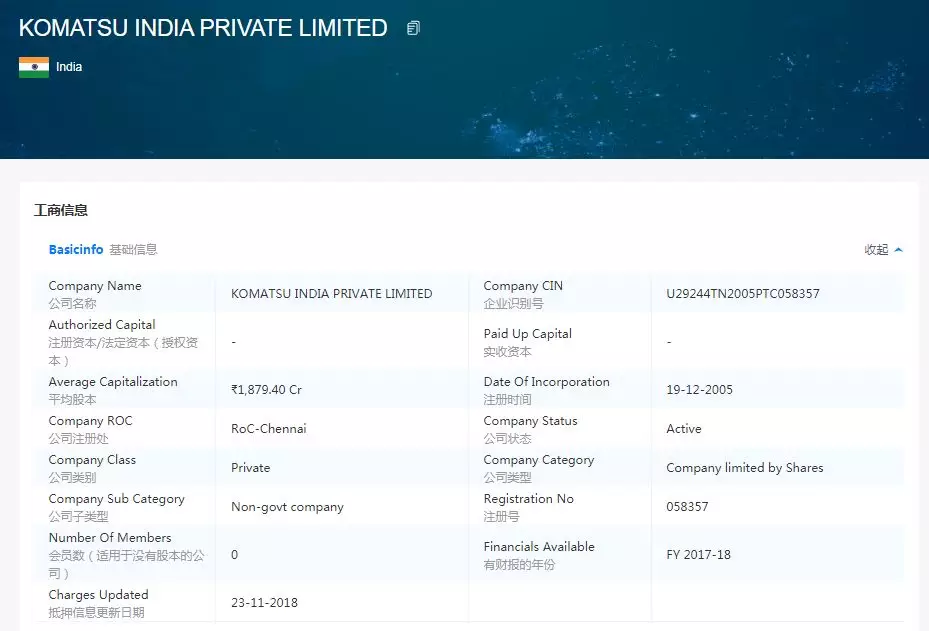This screenshot has height=631, width=929.
Task: Select the registration number 058357
Action: coord(687,507)
